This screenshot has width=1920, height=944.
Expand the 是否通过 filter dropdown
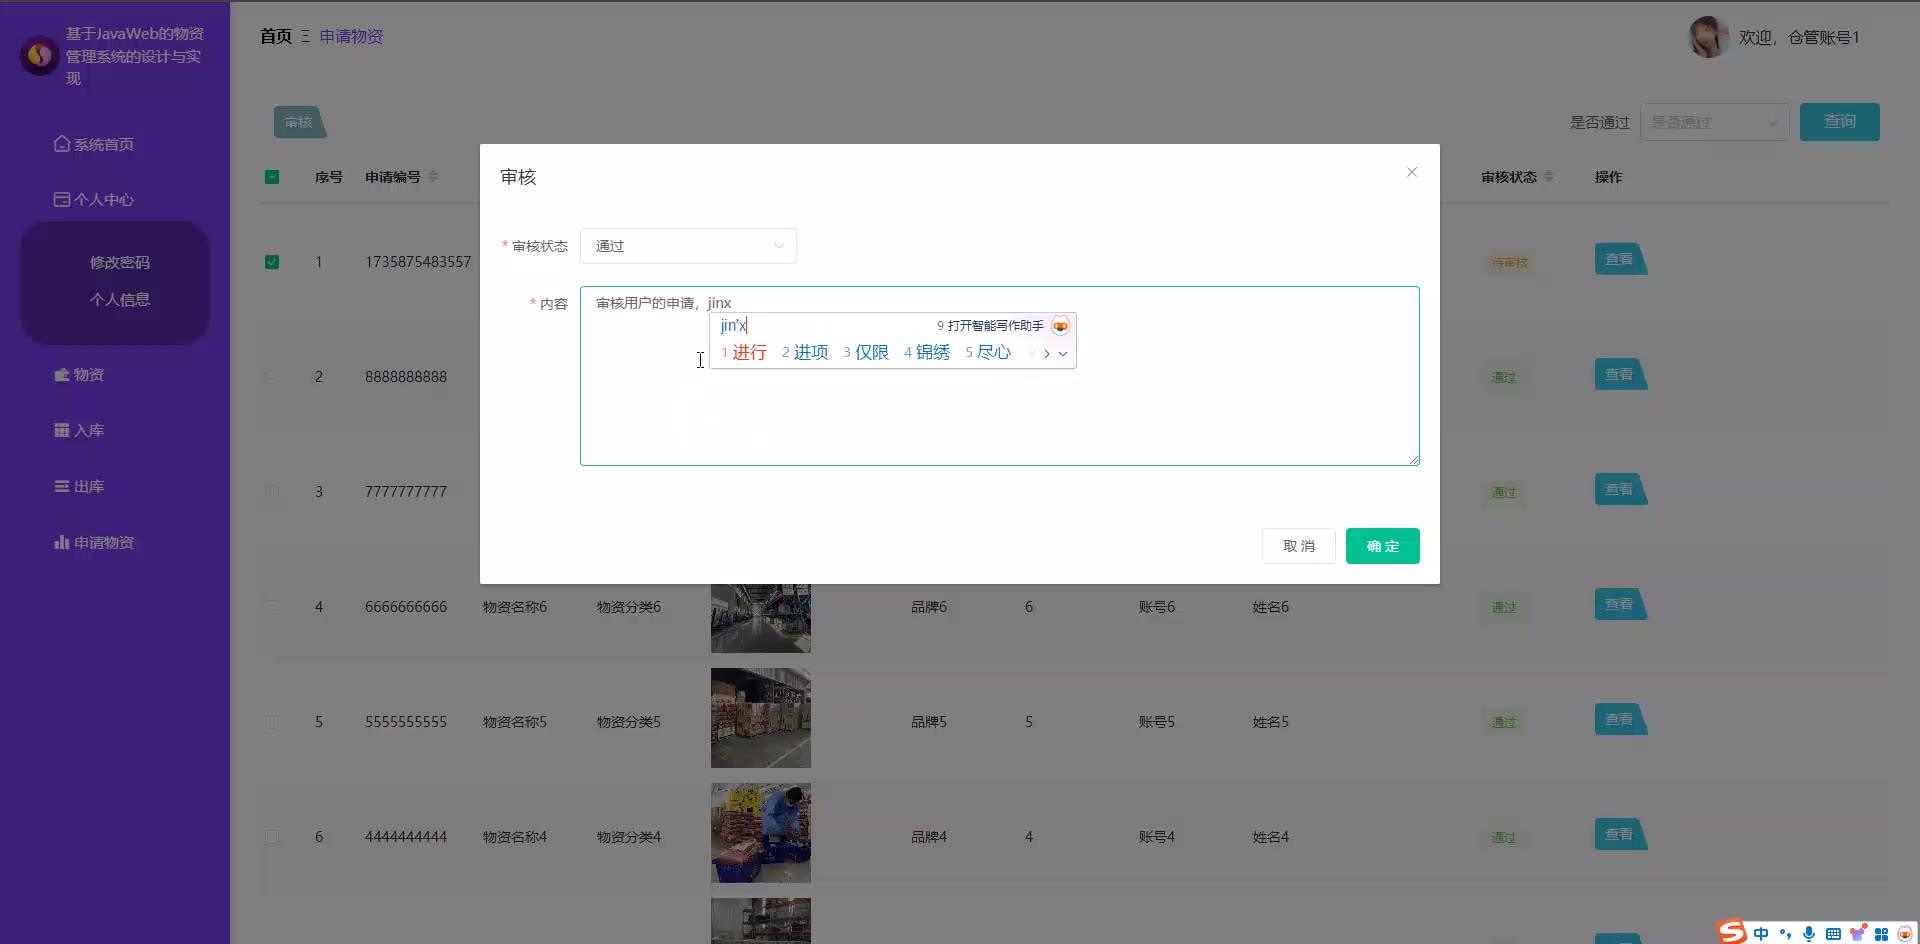pos(1714,122)
